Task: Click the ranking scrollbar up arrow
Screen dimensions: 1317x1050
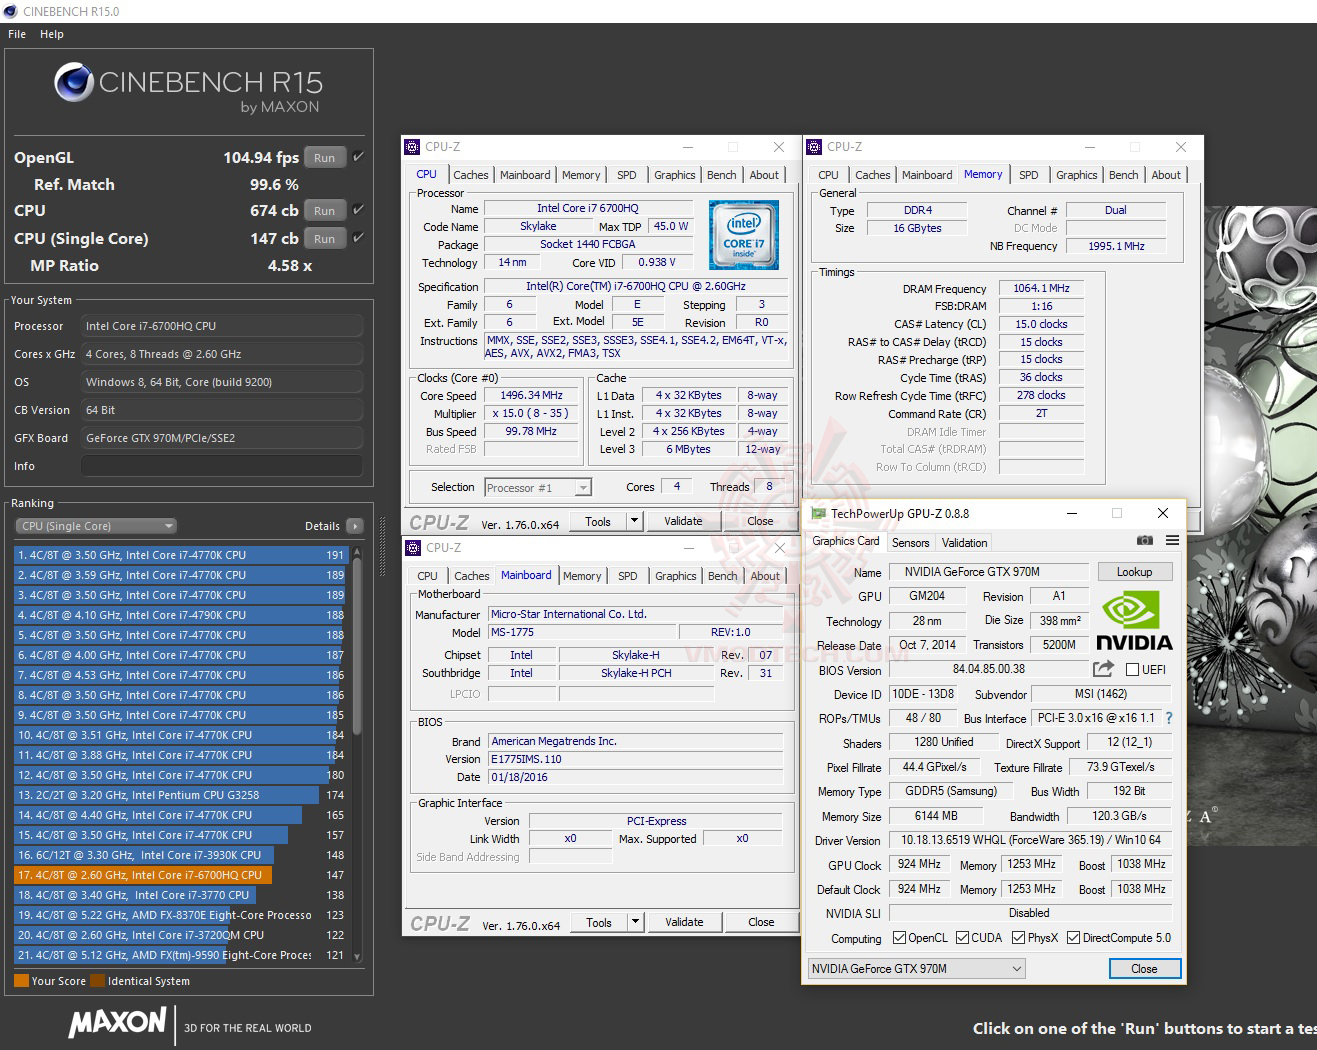Action: point(357,552)
